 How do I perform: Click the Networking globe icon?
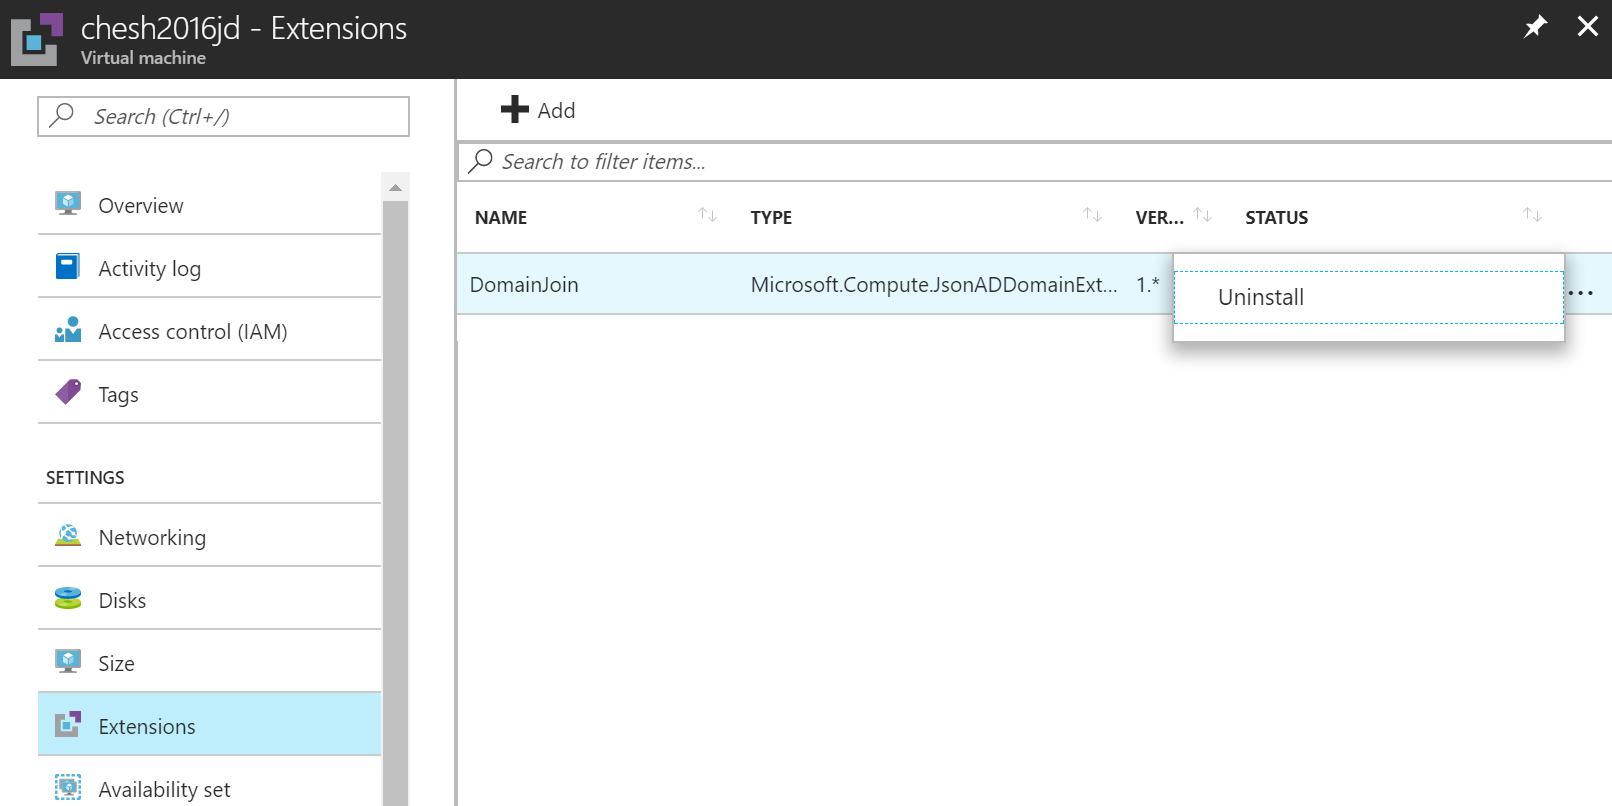68,536
